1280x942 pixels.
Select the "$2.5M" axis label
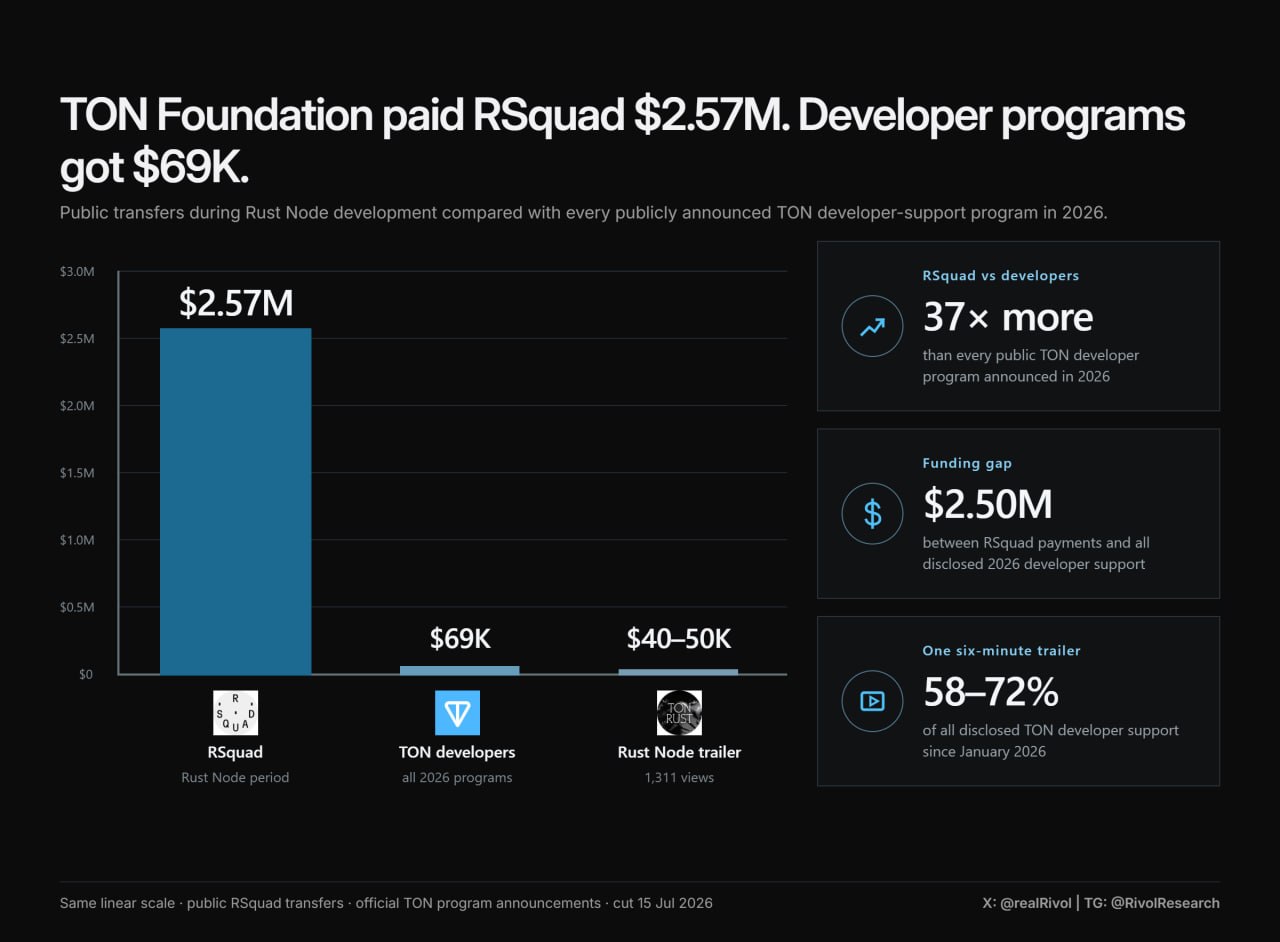tap(77, 339)
